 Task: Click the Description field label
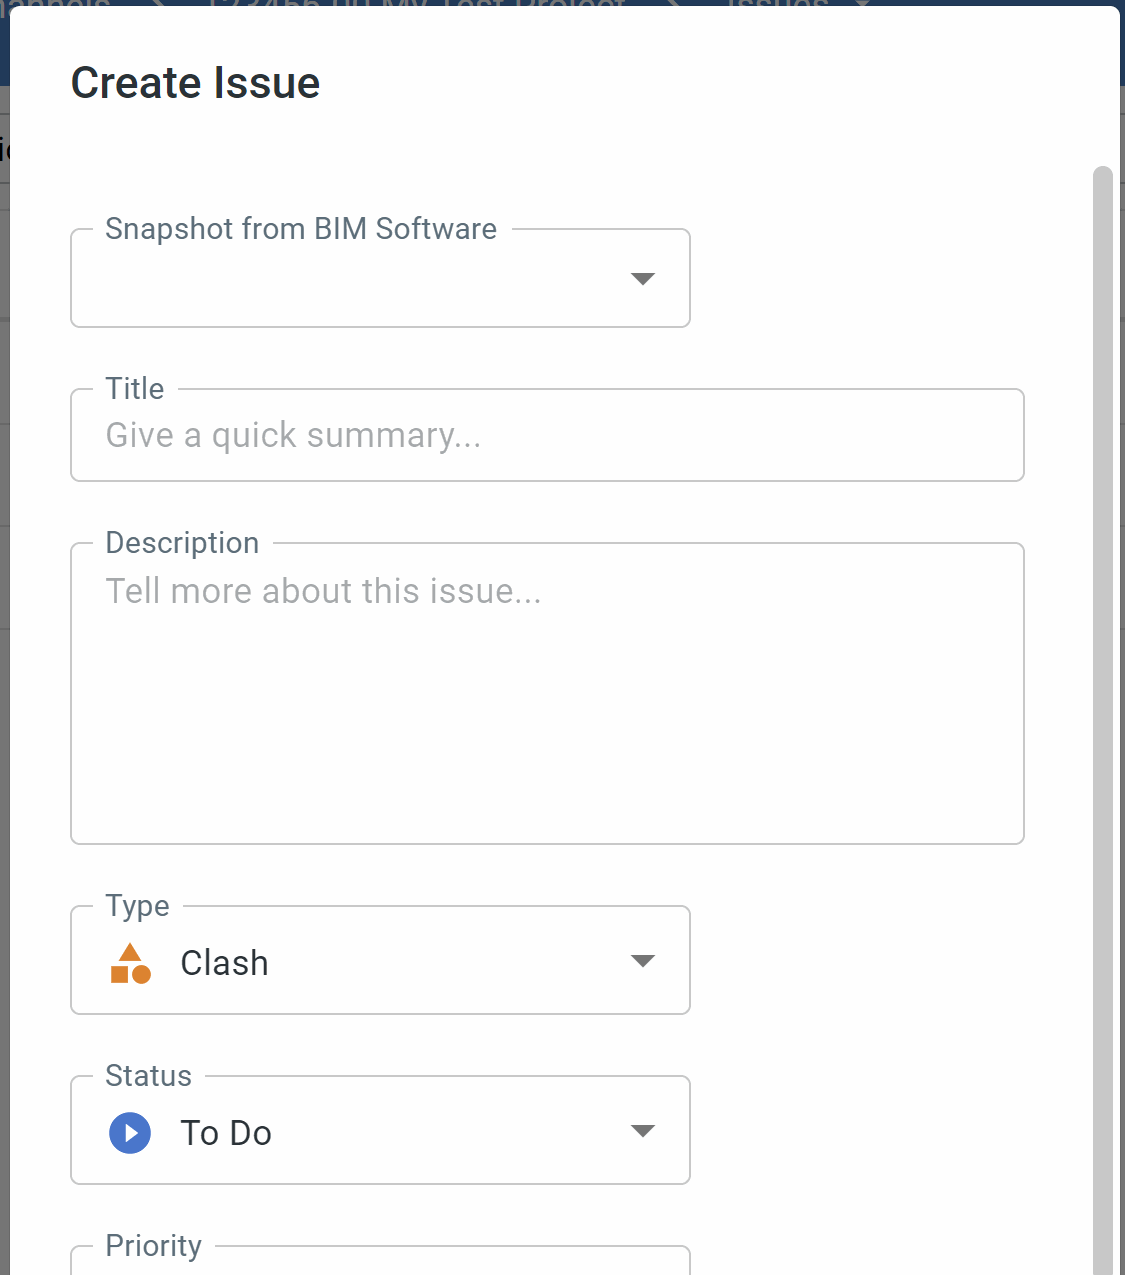(182, 543)
